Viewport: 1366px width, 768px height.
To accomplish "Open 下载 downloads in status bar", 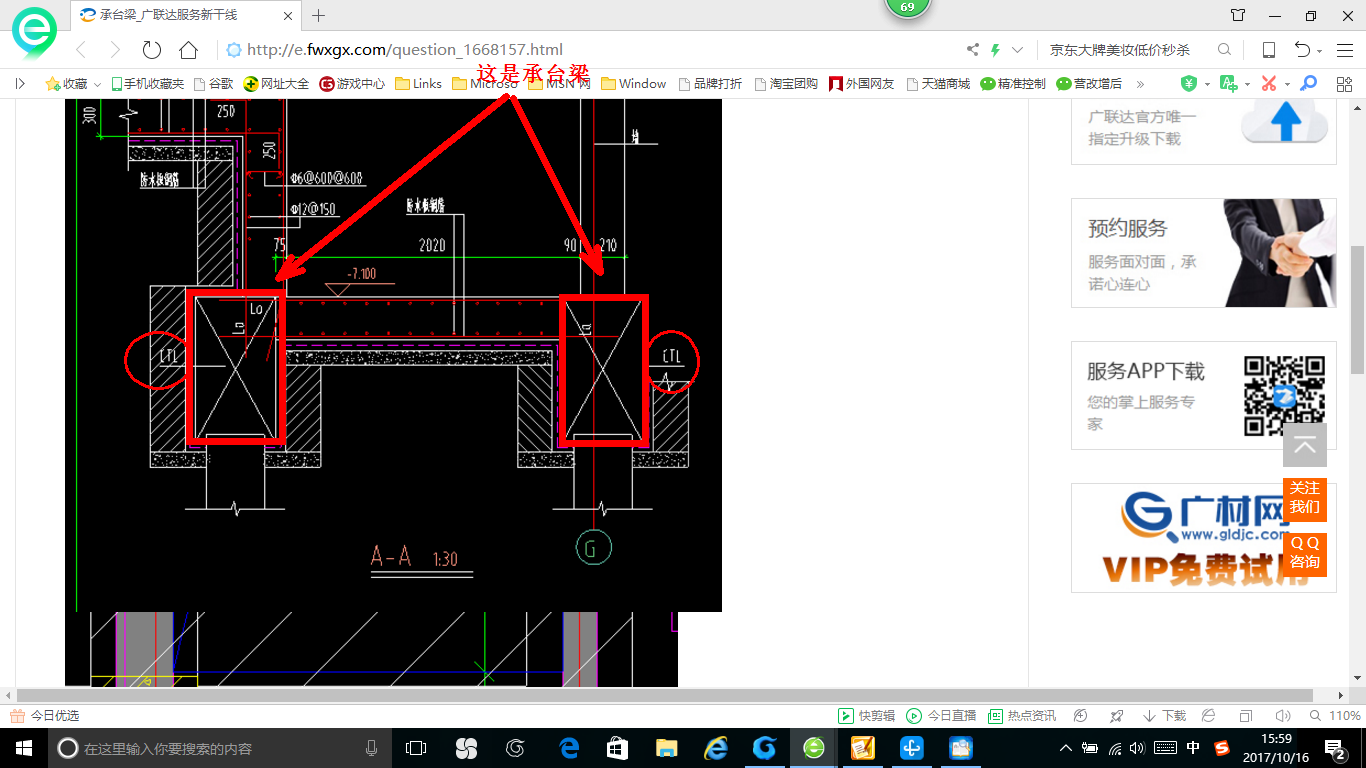I will point(1164,716).
